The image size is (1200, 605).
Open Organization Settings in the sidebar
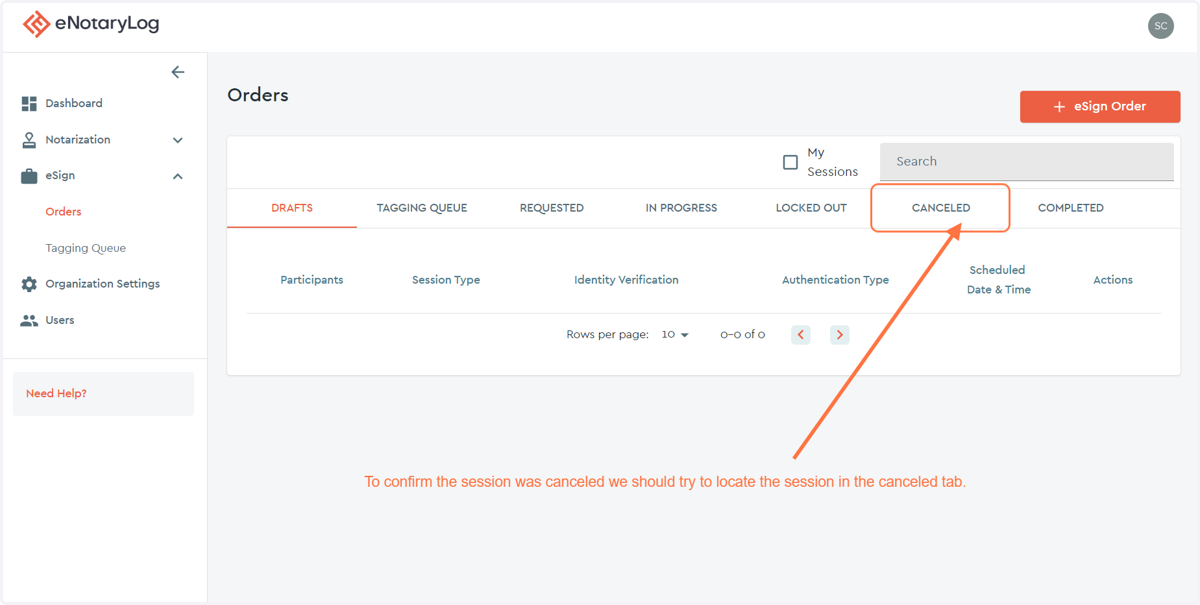click(x=102, y=284)
